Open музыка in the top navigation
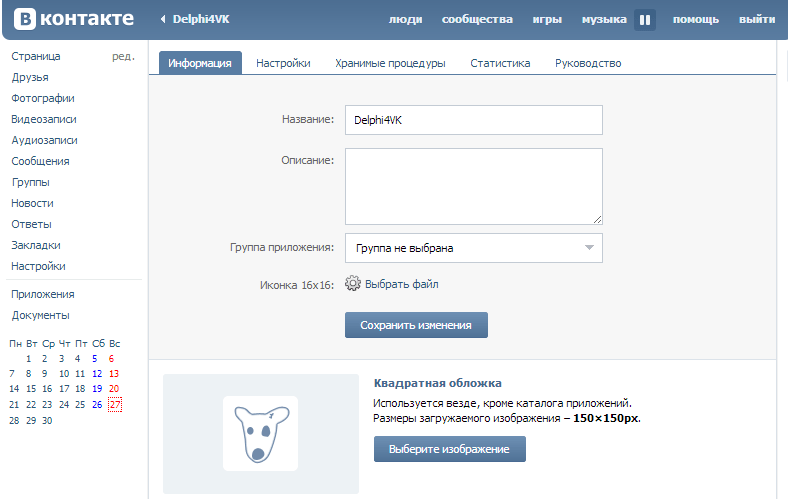 coord(604,19)
